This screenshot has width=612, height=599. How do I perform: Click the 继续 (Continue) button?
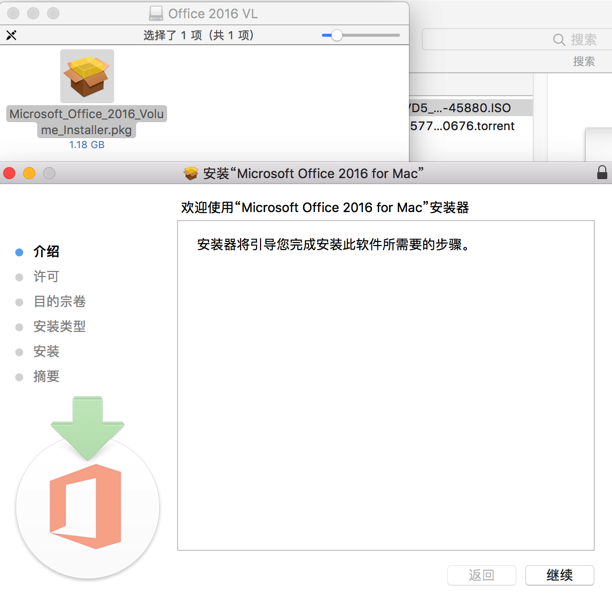pos(560,575)
